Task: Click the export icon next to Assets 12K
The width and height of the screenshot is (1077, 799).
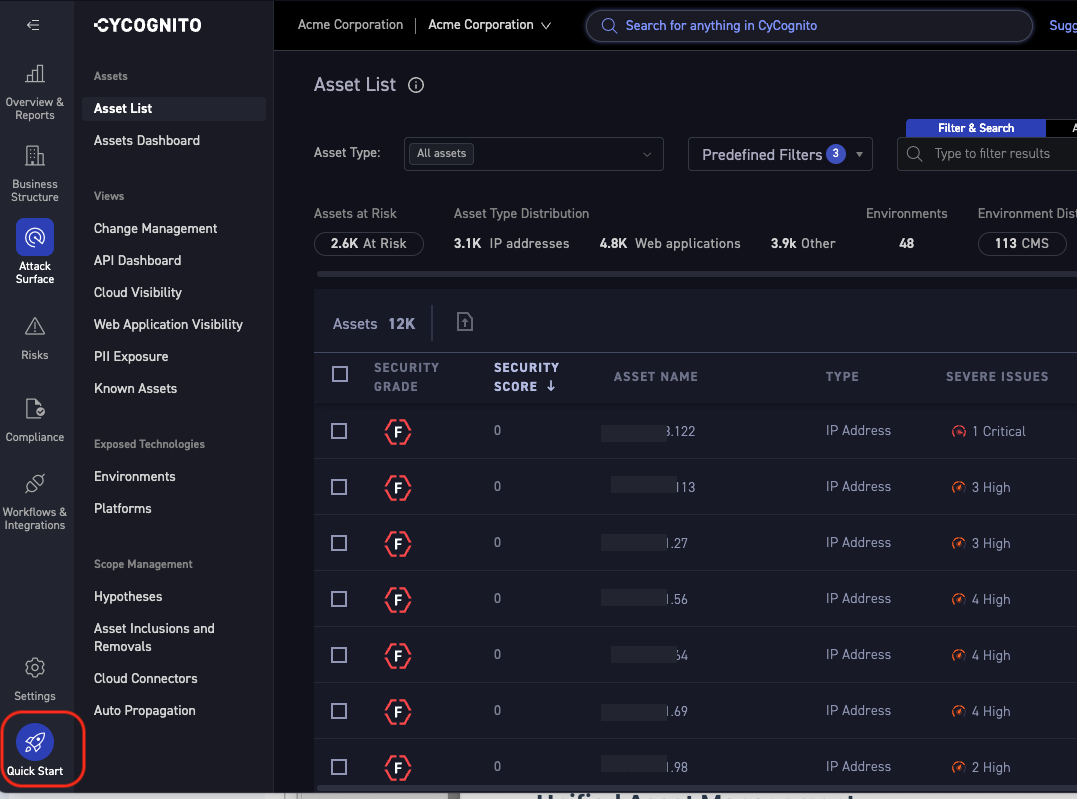Action: pyautogui.click(x=465, y=322)
